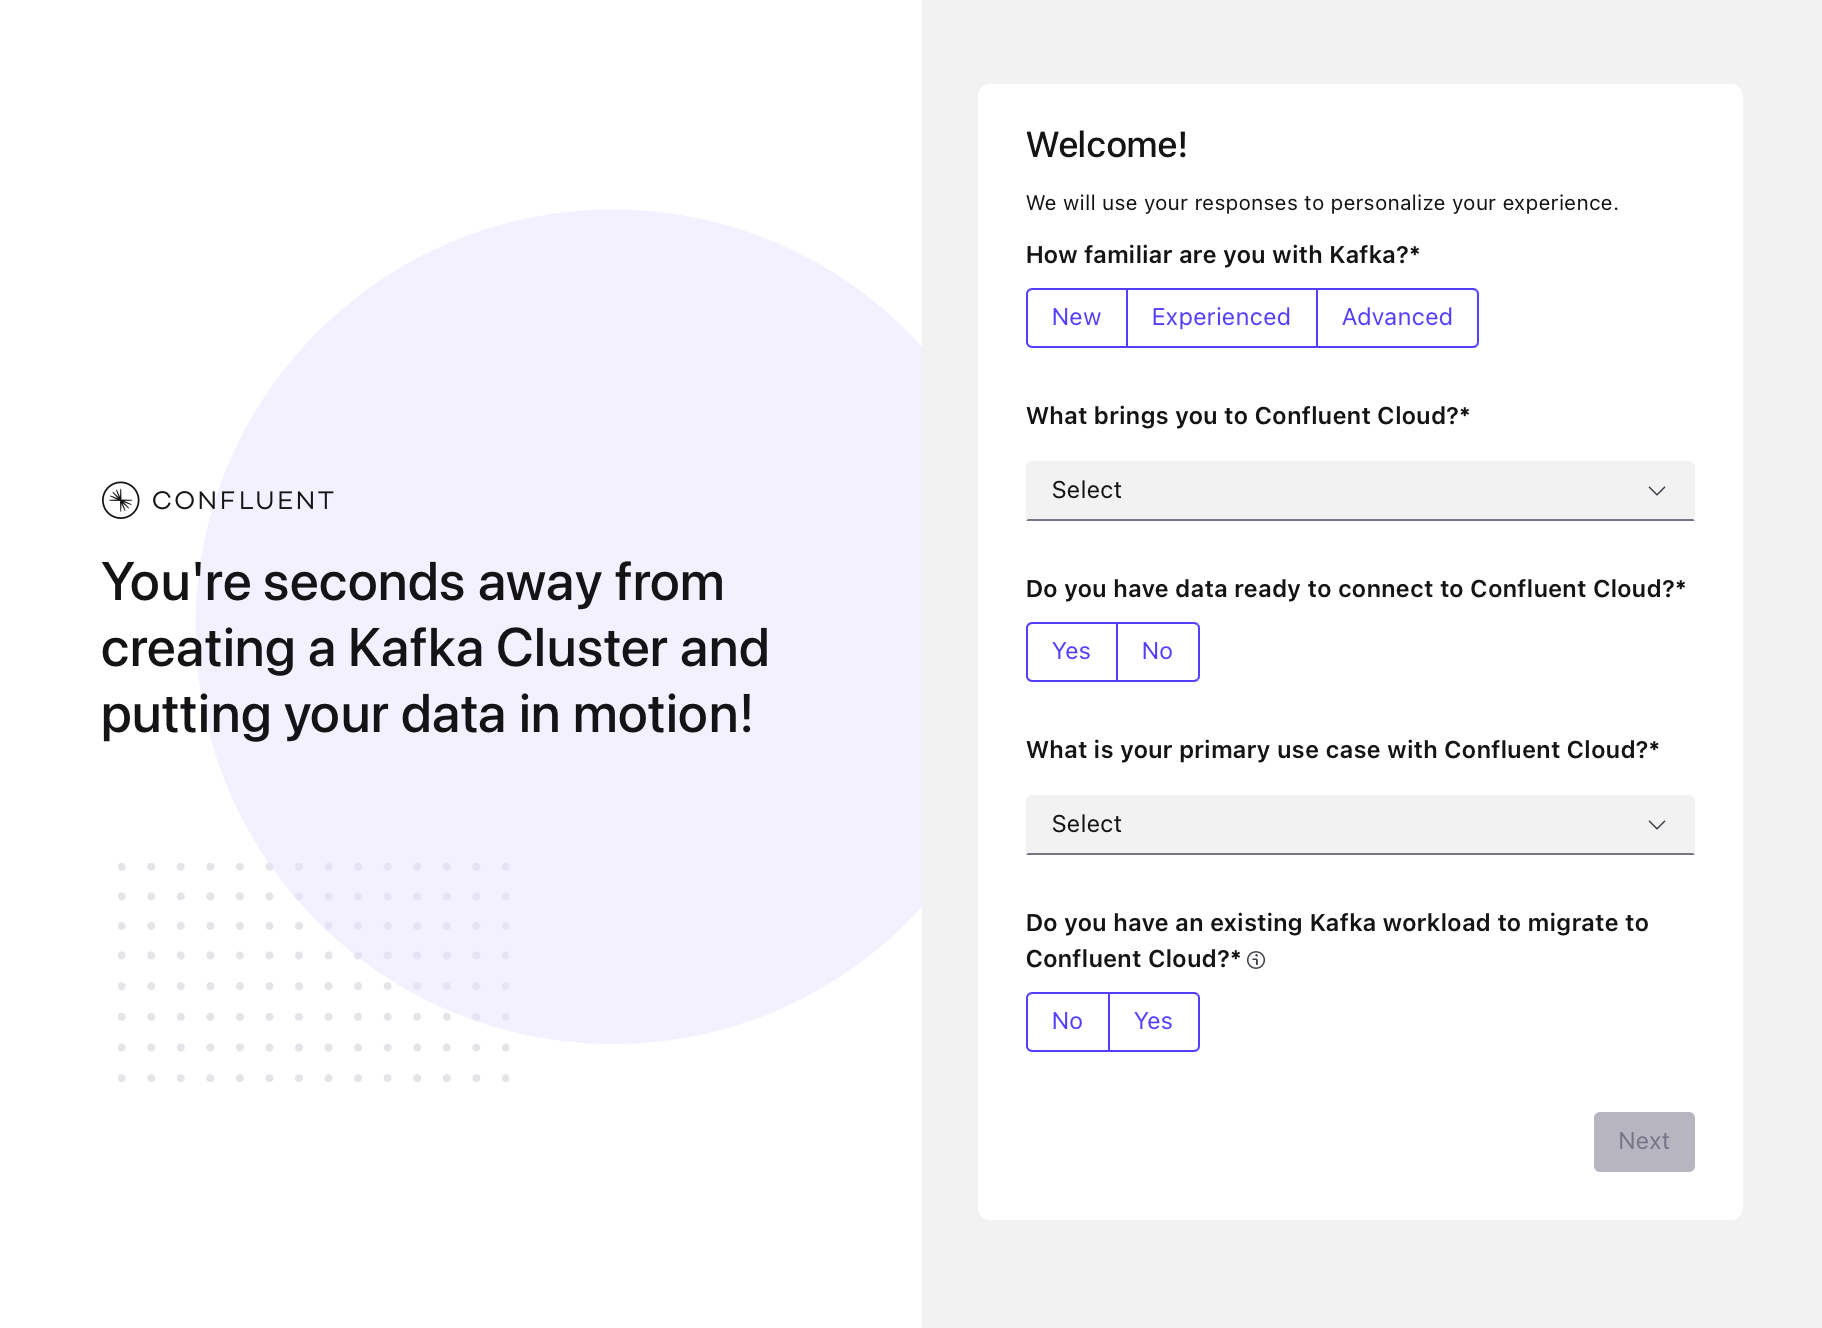Click the CONFLUENT wordmark text
This screenshot has height=1328, width=1822.
[x=243, y=500]
